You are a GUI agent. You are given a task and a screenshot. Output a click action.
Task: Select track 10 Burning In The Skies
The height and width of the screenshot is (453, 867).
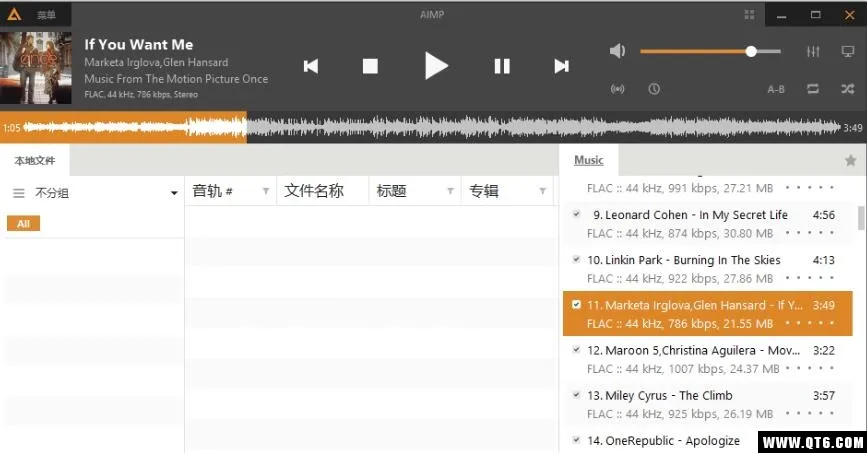pos(708,269)
